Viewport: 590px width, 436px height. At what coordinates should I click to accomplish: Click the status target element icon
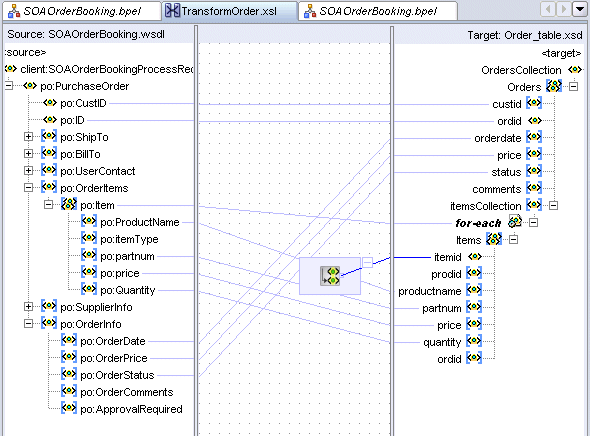[534, 171]
